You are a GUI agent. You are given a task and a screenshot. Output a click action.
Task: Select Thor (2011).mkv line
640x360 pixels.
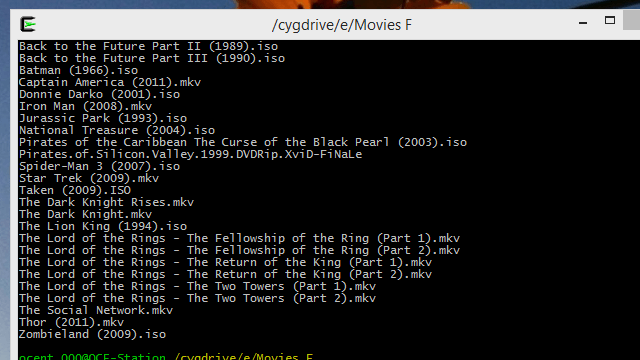[71, 322]
